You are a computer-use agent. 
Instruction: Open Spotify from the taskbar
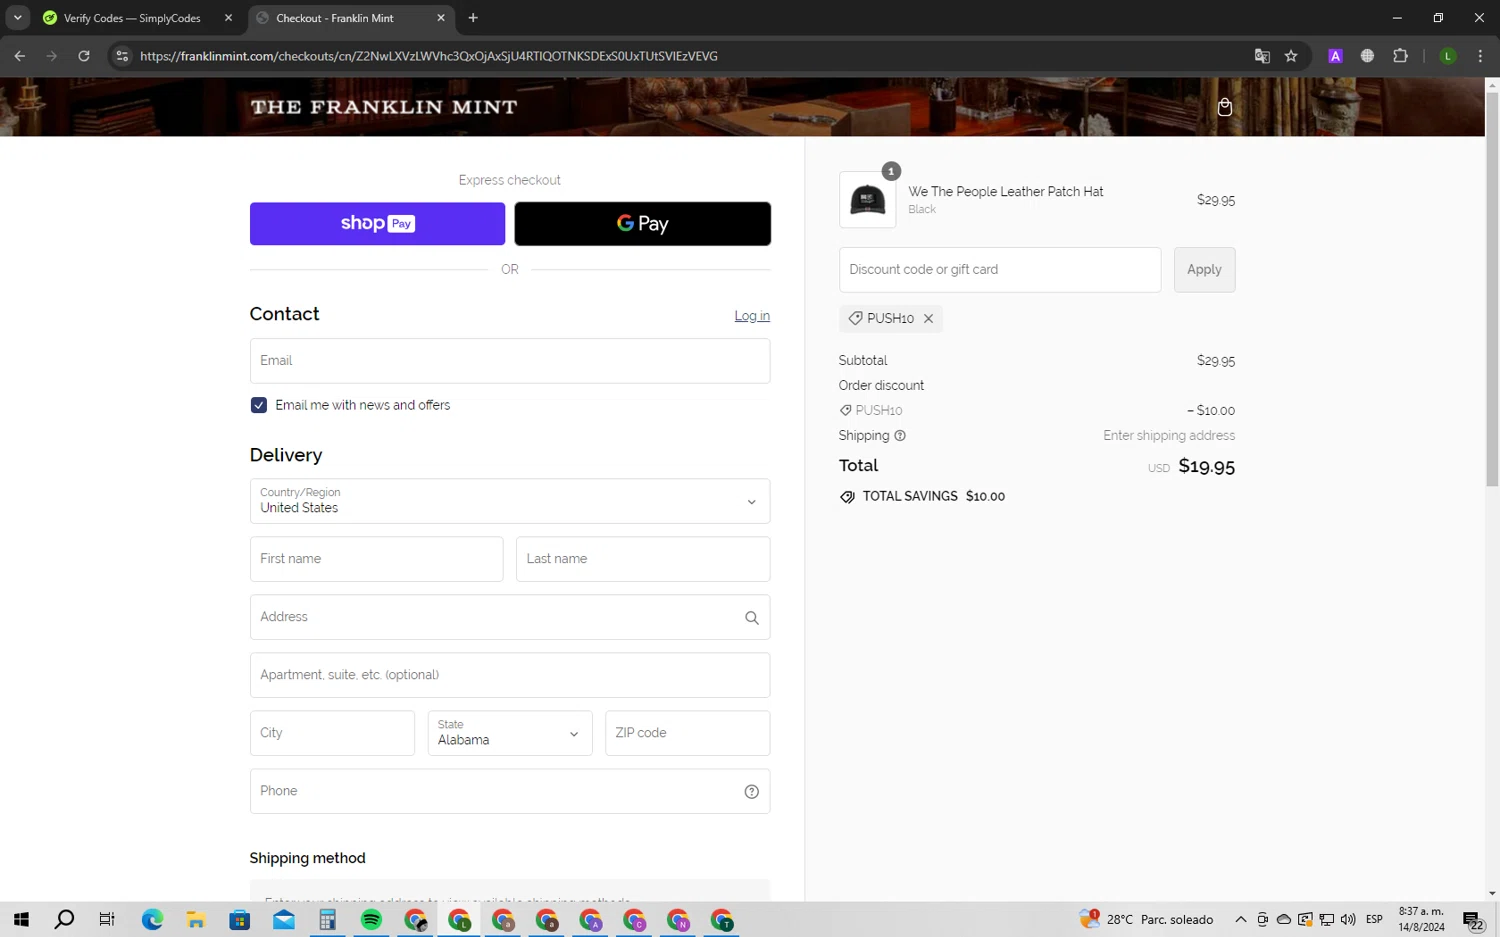tap(371, 920)
